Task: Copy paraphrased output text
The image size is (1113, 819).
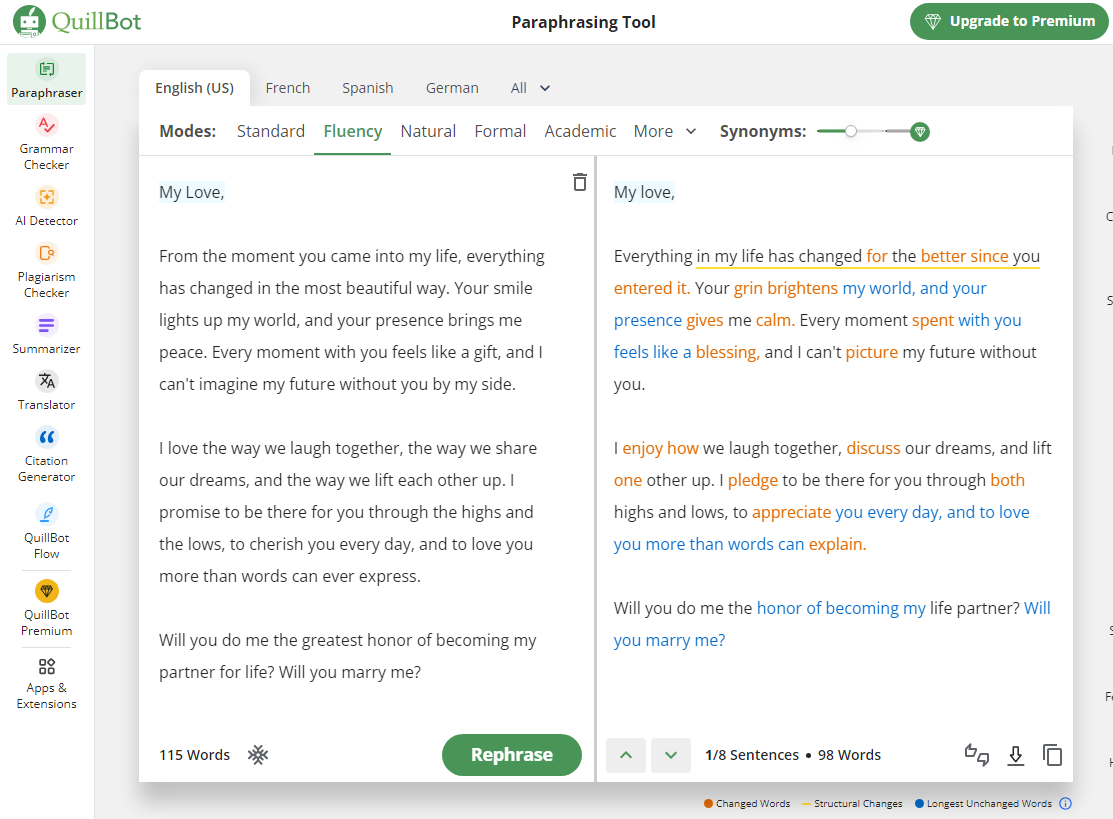Action: click(x=1052, y=755)
